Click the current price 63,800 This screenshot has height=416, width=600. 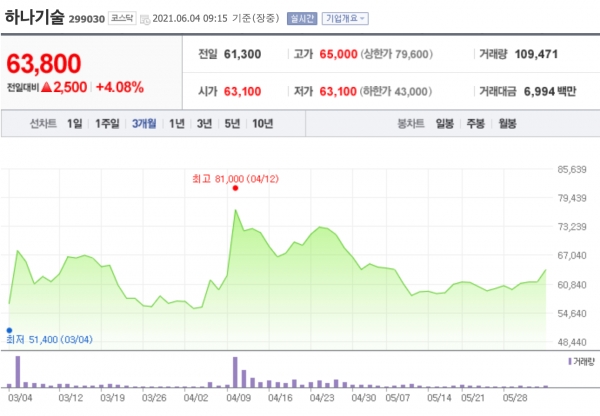44,64
